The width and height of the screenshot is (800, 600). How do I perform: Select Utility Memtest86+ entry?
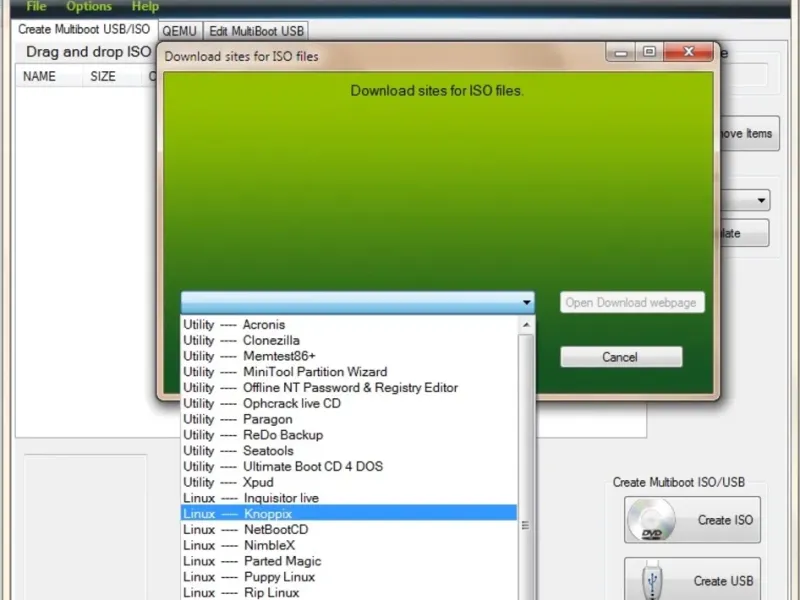pyautogui.click(x=349, y=356)
